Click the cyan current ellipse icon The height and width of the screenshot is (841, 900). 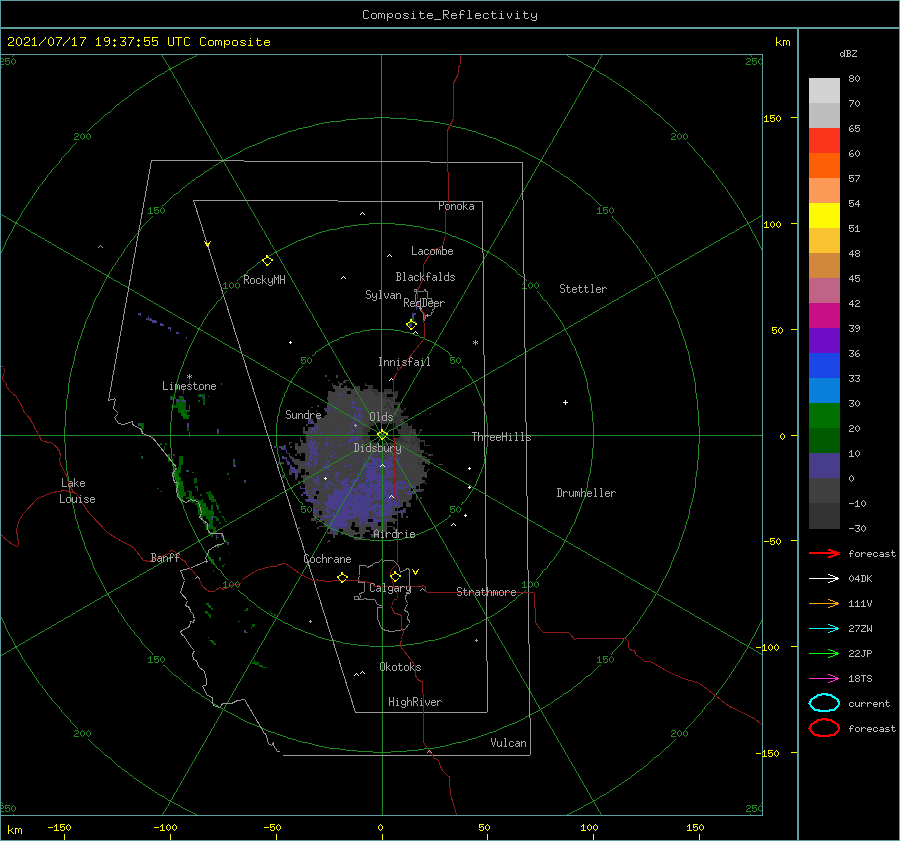[824, 703]
